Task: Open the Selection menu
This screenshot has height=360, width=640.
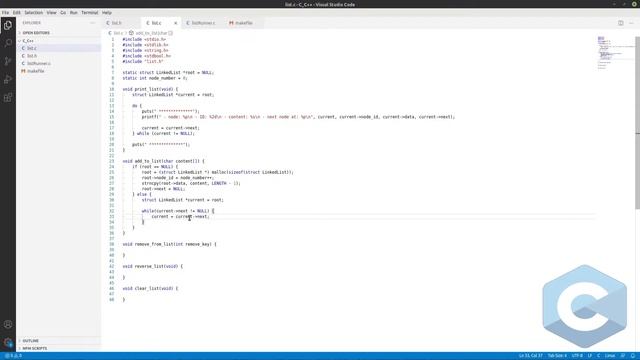Action: pyautogui.click(x=33, y=13)
